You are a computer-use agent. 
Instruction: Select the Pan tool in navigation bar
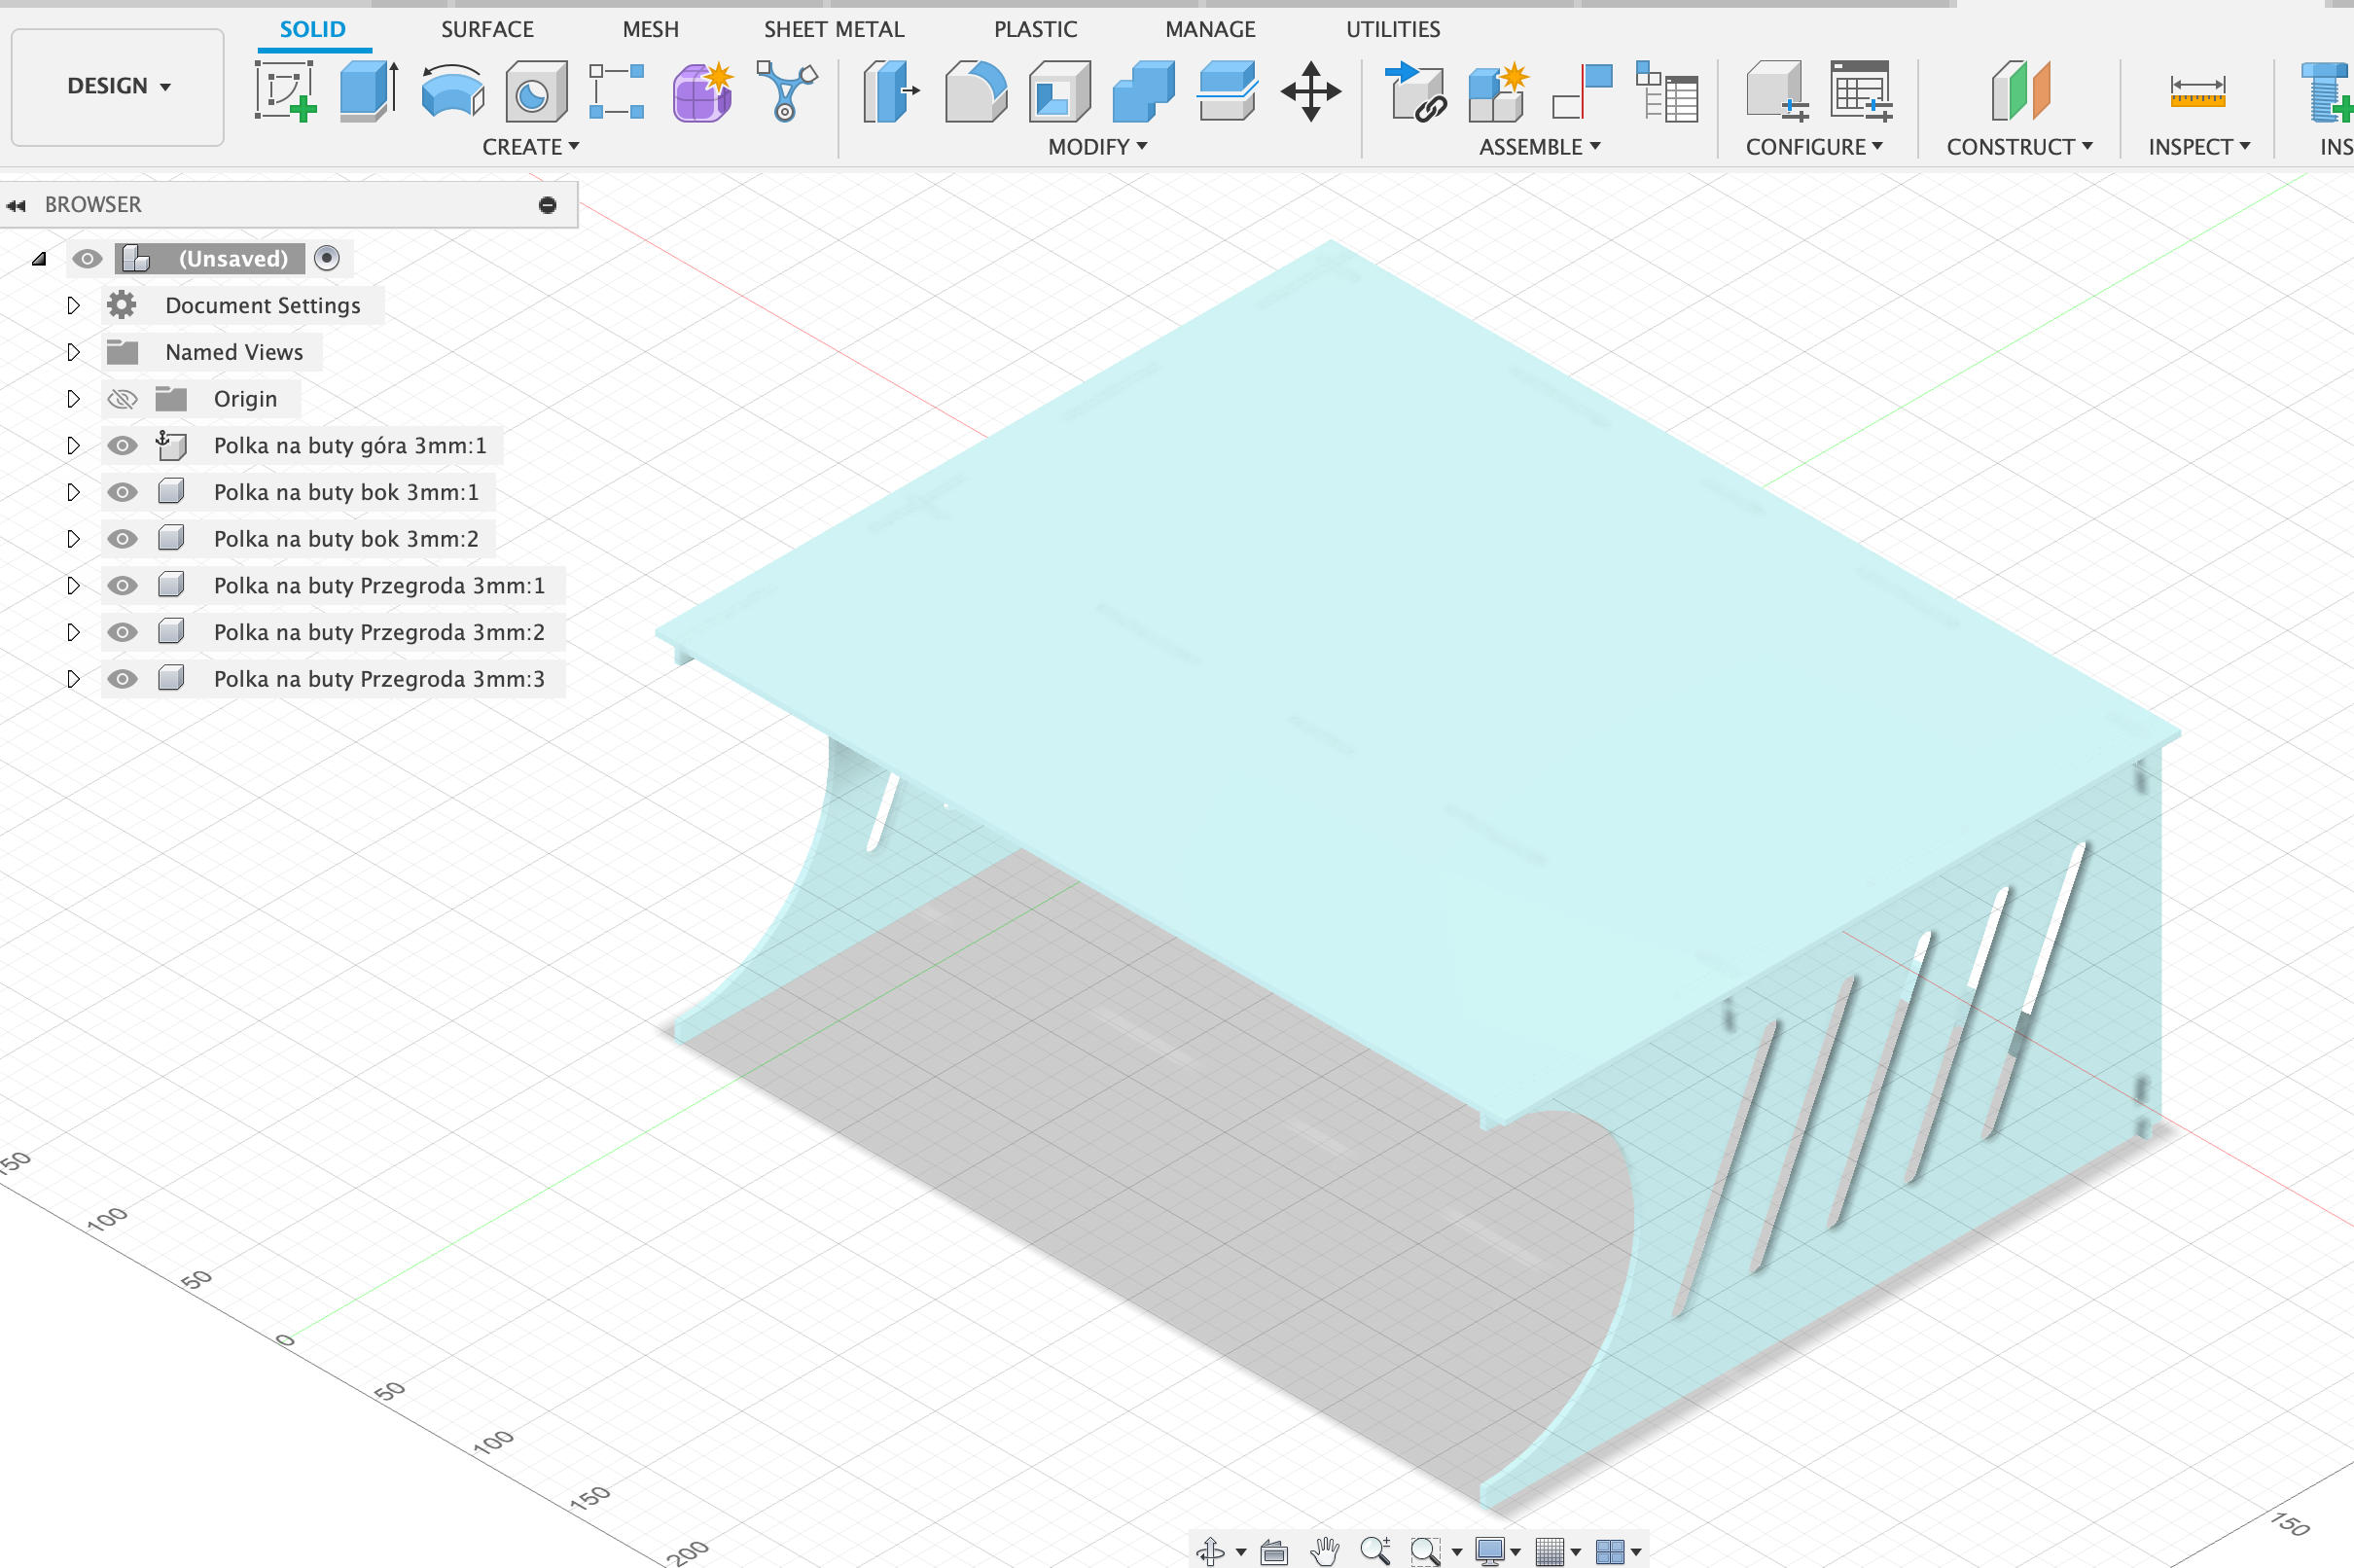1326,1551
